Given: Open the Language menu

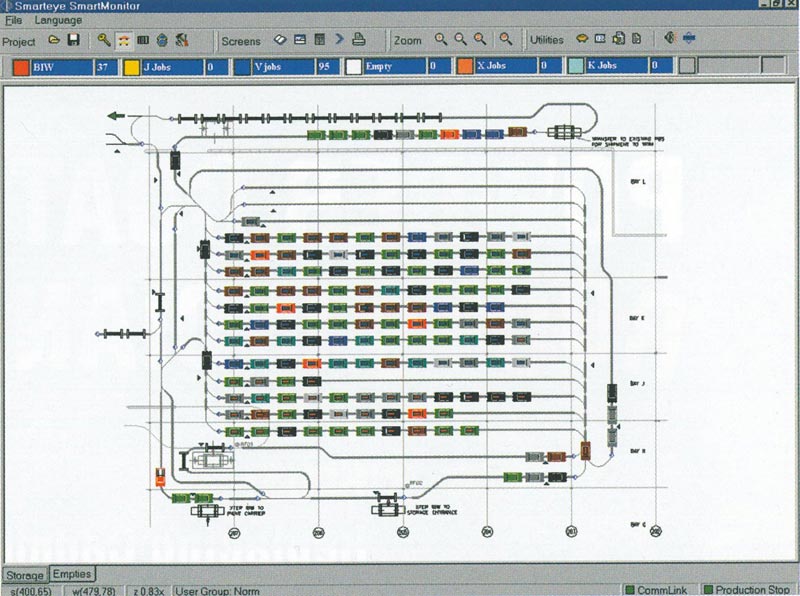Looking at the screenshot, I should (x=58, y=20).
